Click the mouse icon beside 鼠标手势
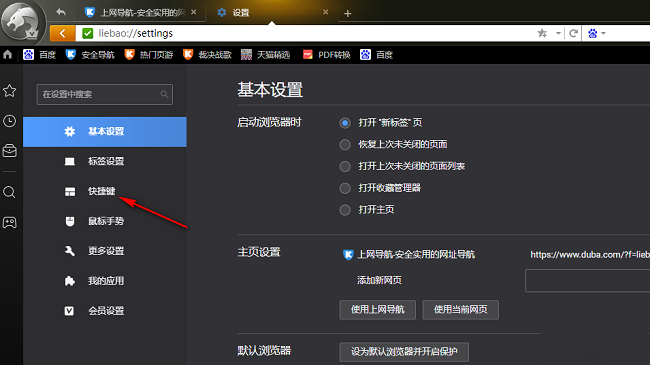The height and width of the screenshot is (365, 650). click(x=70, y=221)
